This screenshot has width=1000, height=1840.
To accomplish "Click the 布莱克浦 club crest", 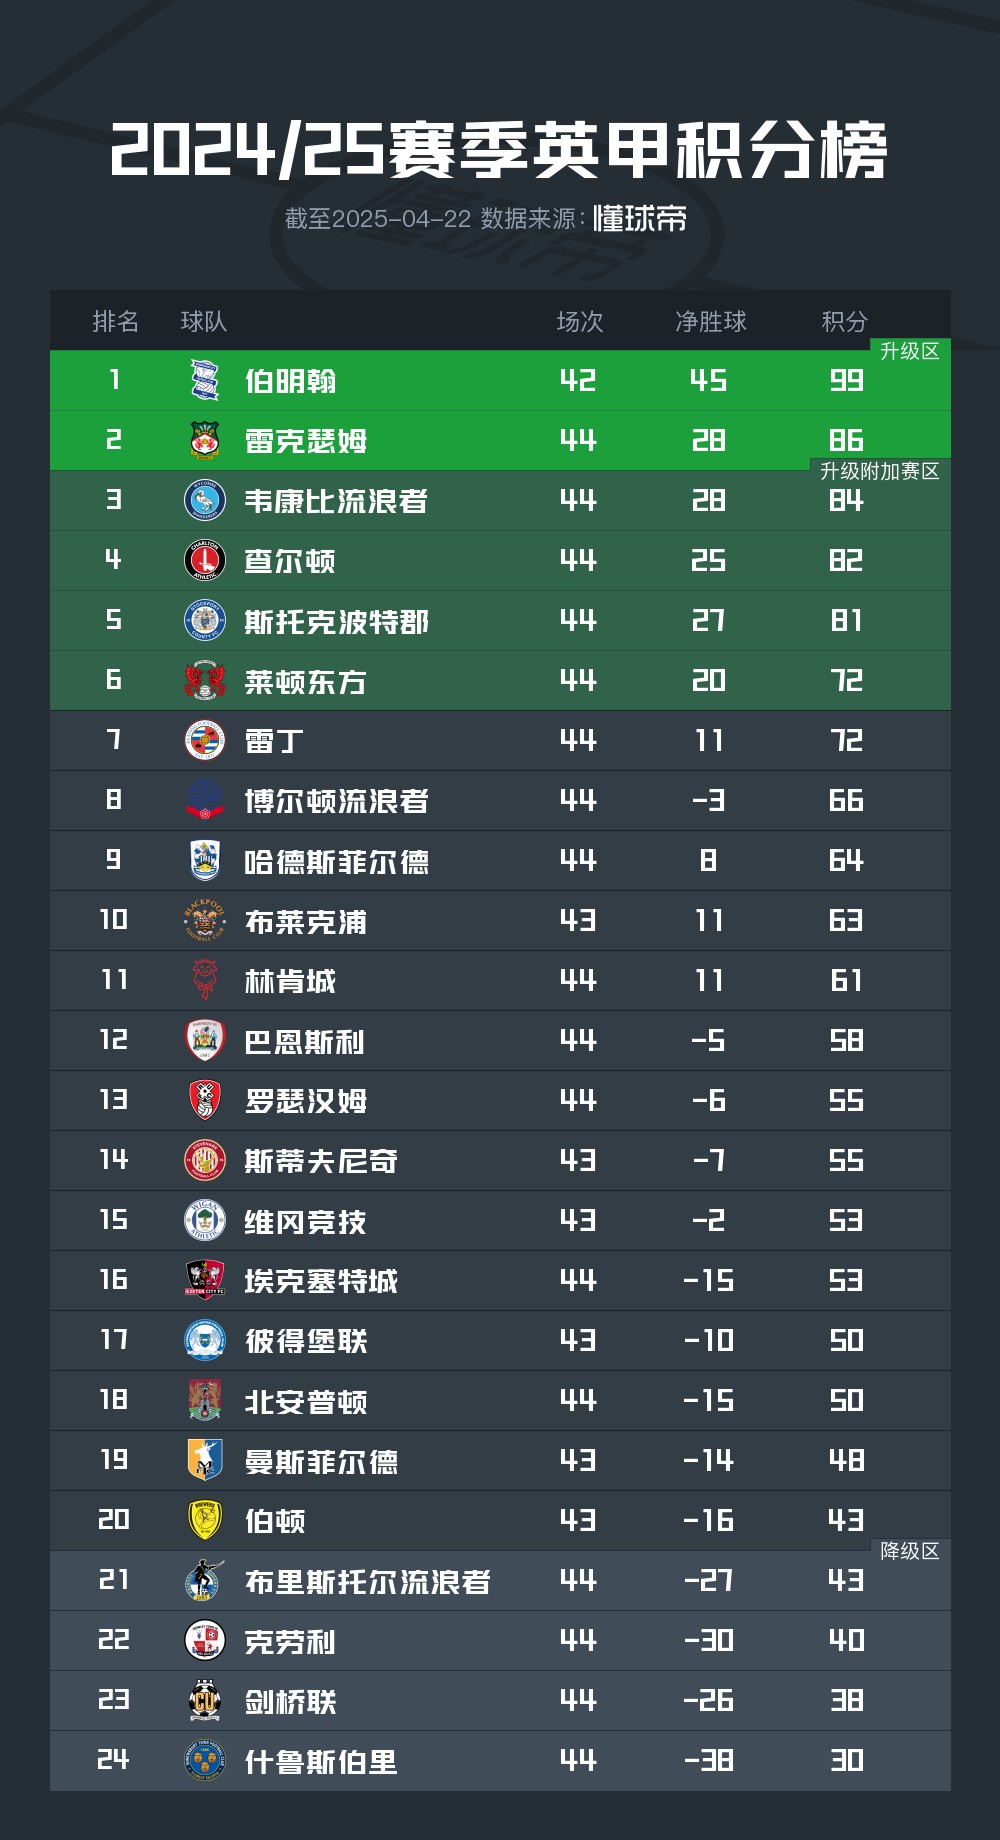I will click(x=205, y=920).
